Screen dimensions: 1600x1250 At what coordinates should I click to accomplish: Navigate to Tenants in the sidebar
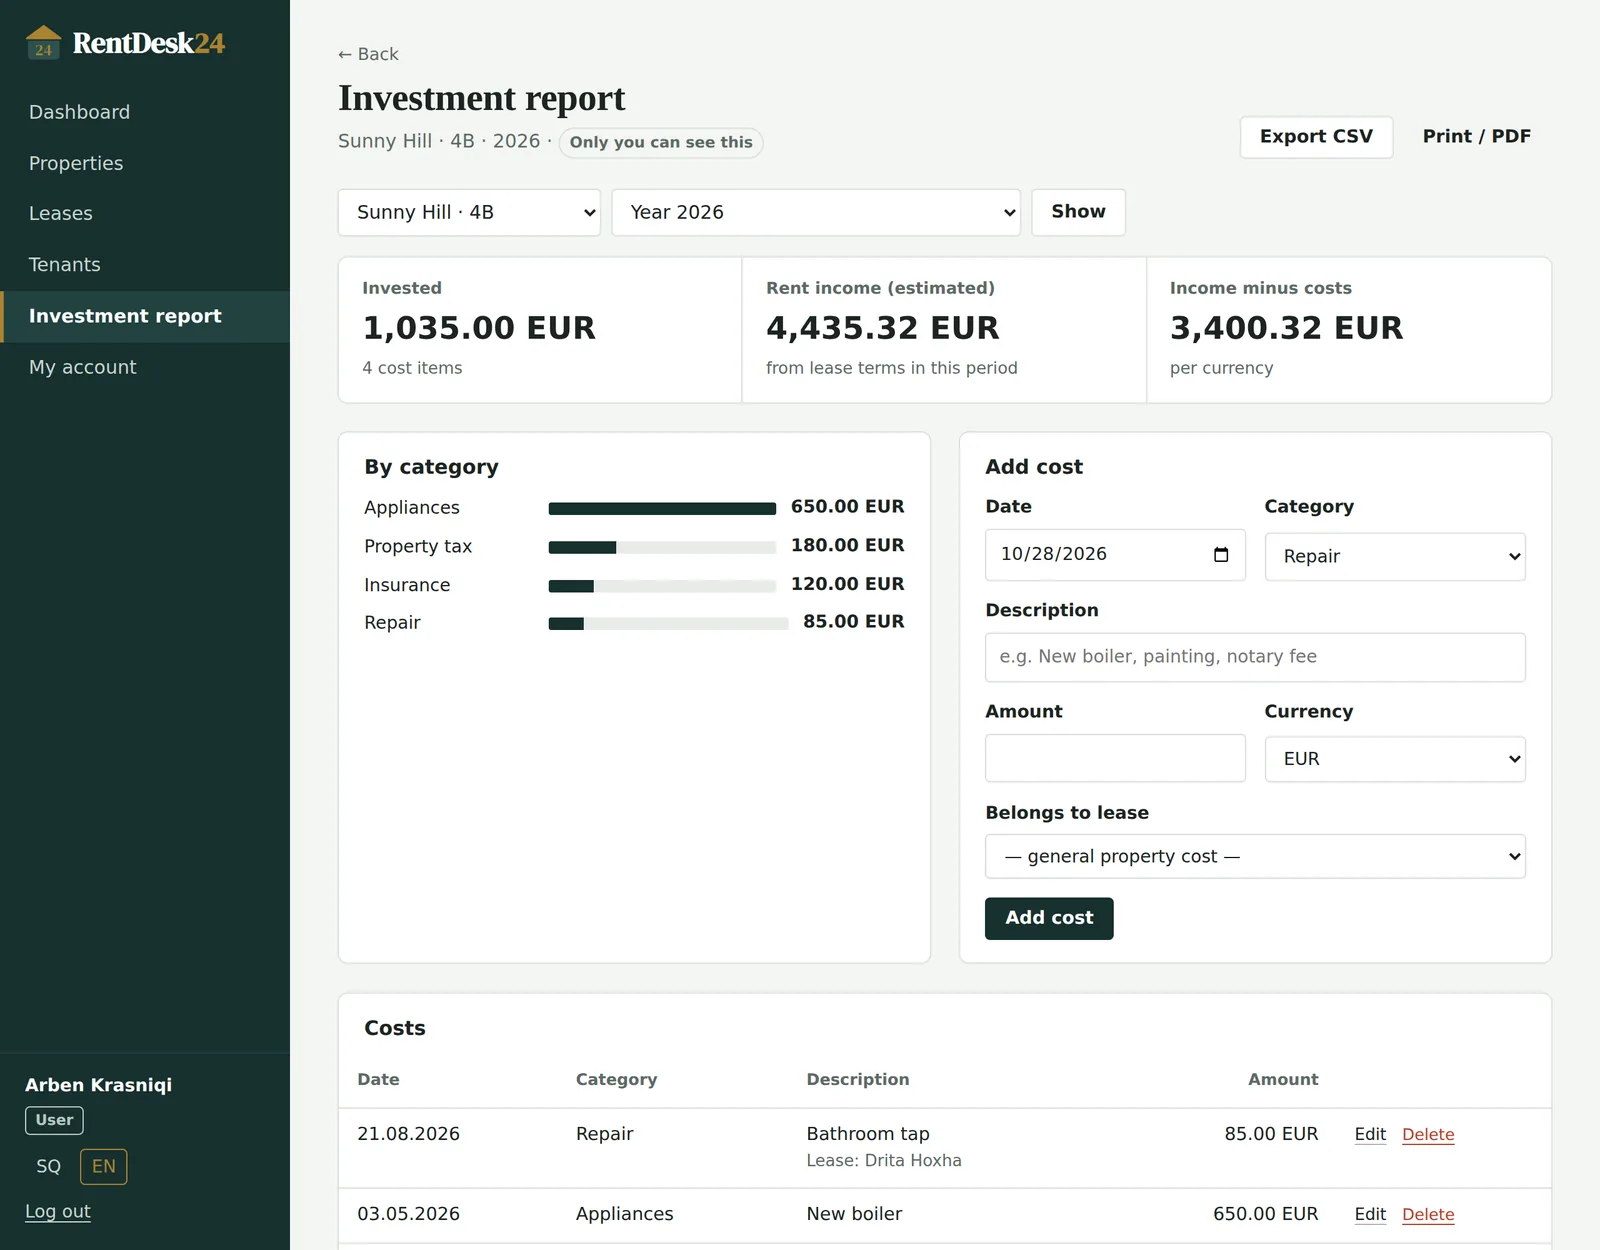point(64,265)
